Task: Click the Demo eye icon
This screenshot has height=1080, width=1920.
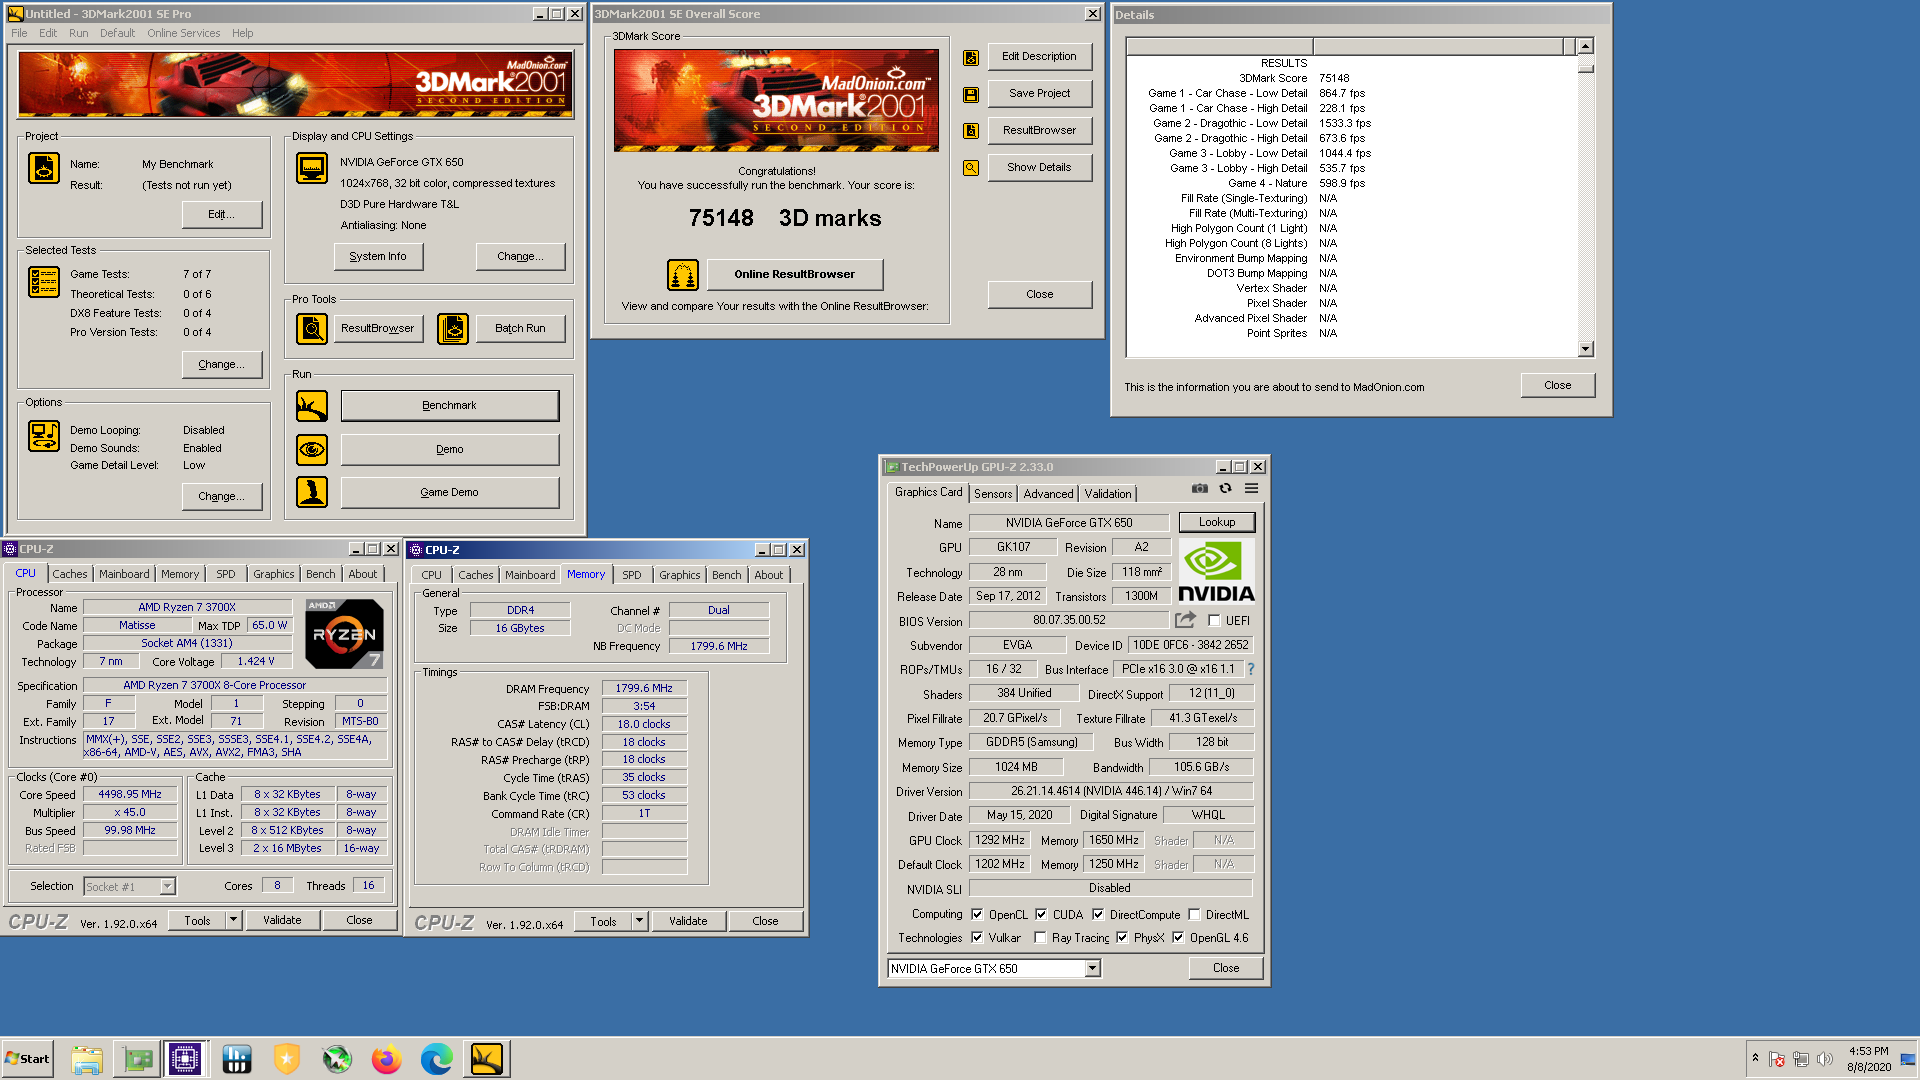Action: [x=312, y=449]
